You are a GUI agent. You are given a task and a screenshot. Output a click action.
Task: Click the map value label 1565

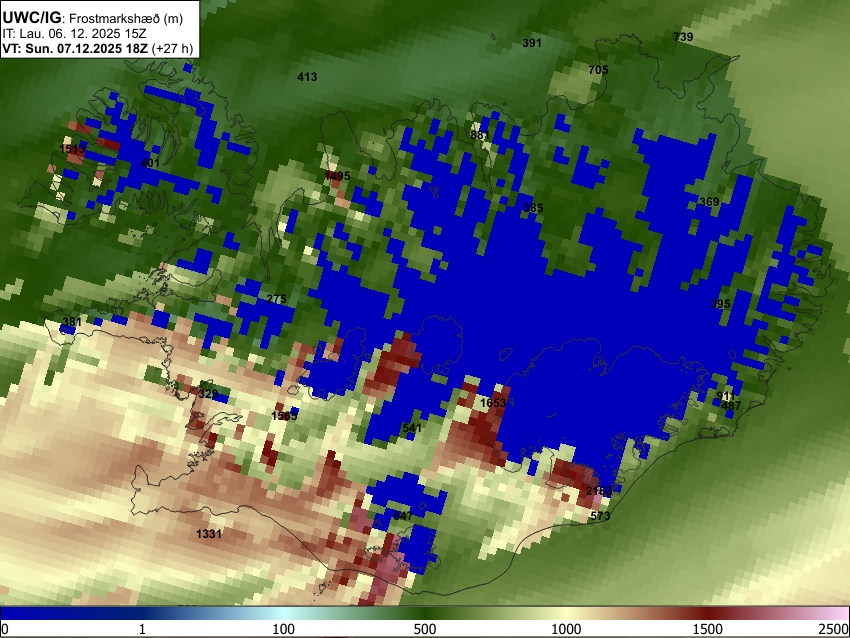284,416
